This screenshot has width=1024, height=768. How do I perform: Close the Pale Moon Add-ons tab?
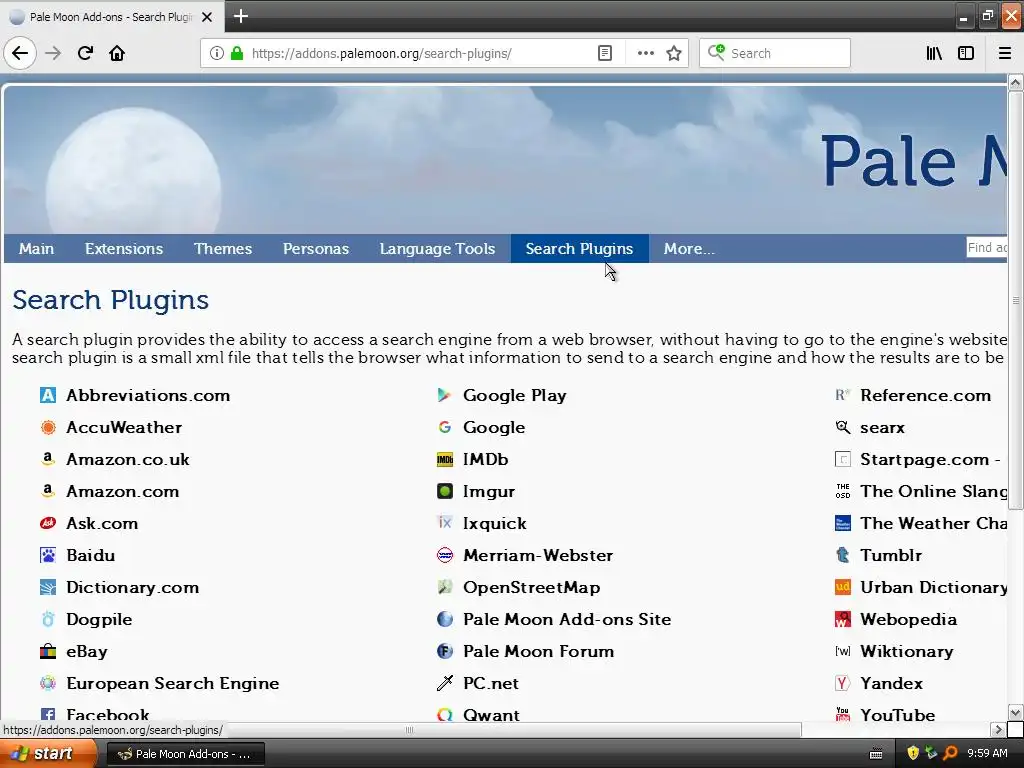207,17
